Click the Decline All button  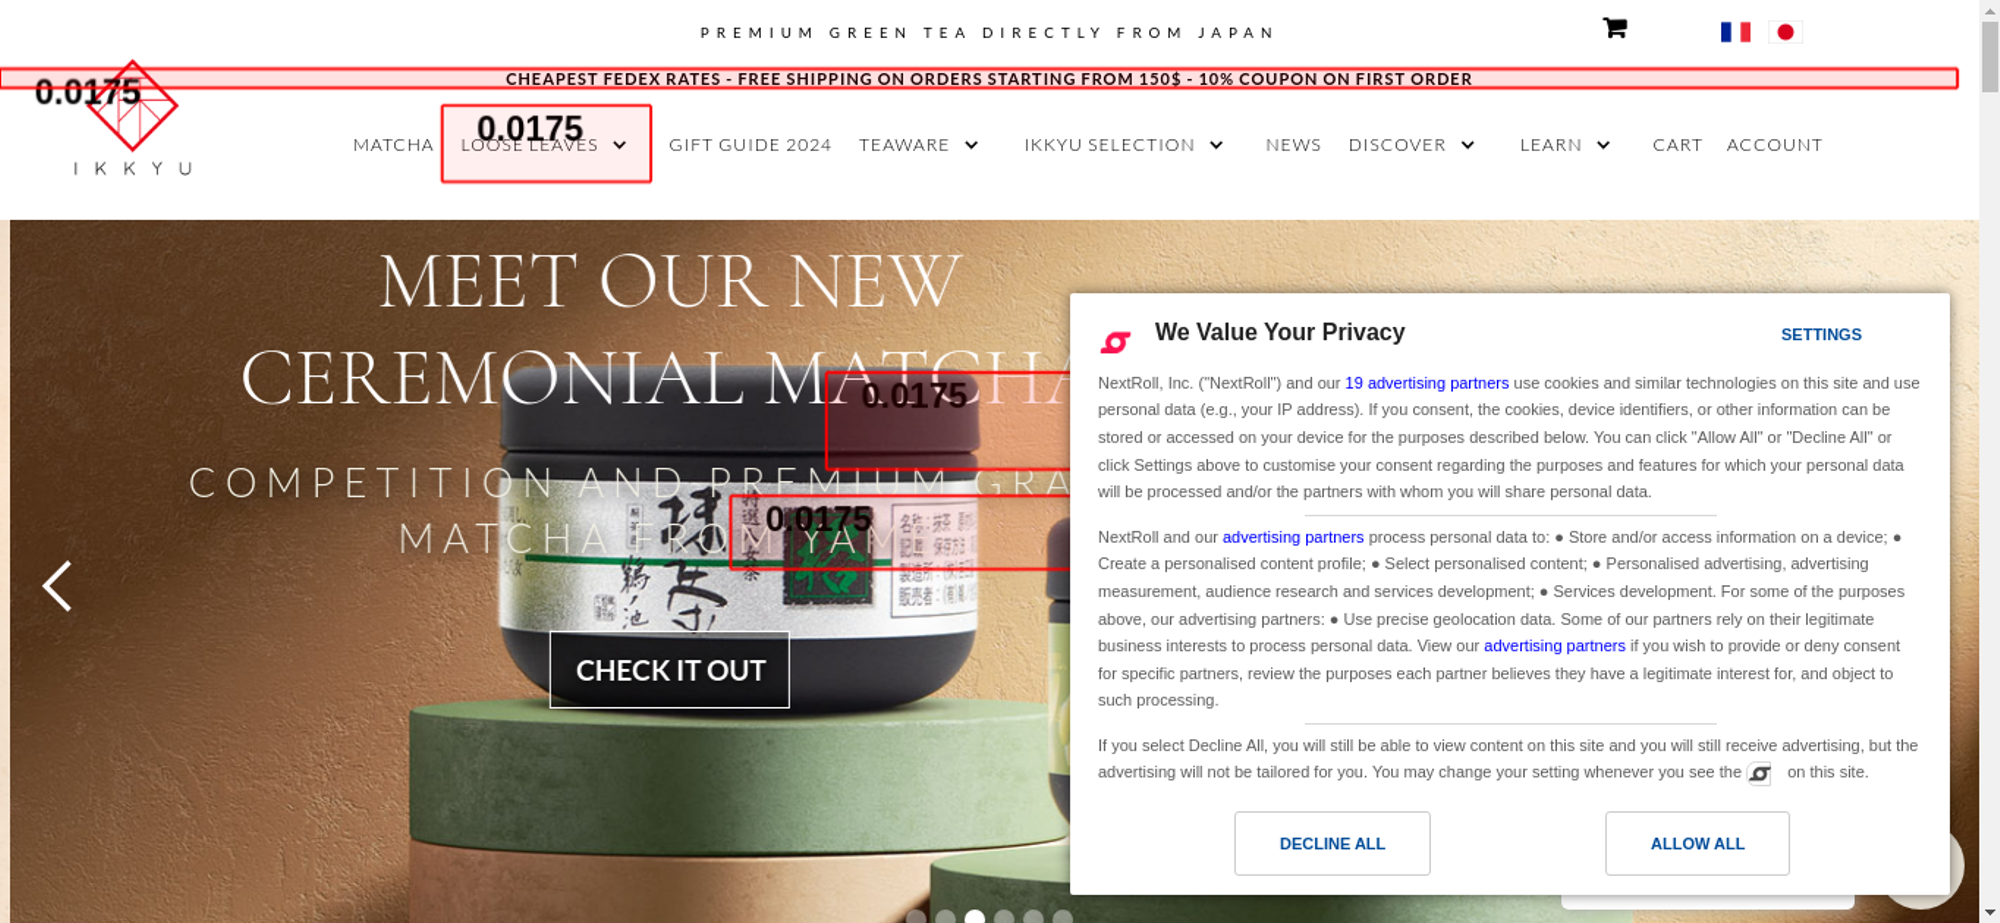coord(1332,843)
